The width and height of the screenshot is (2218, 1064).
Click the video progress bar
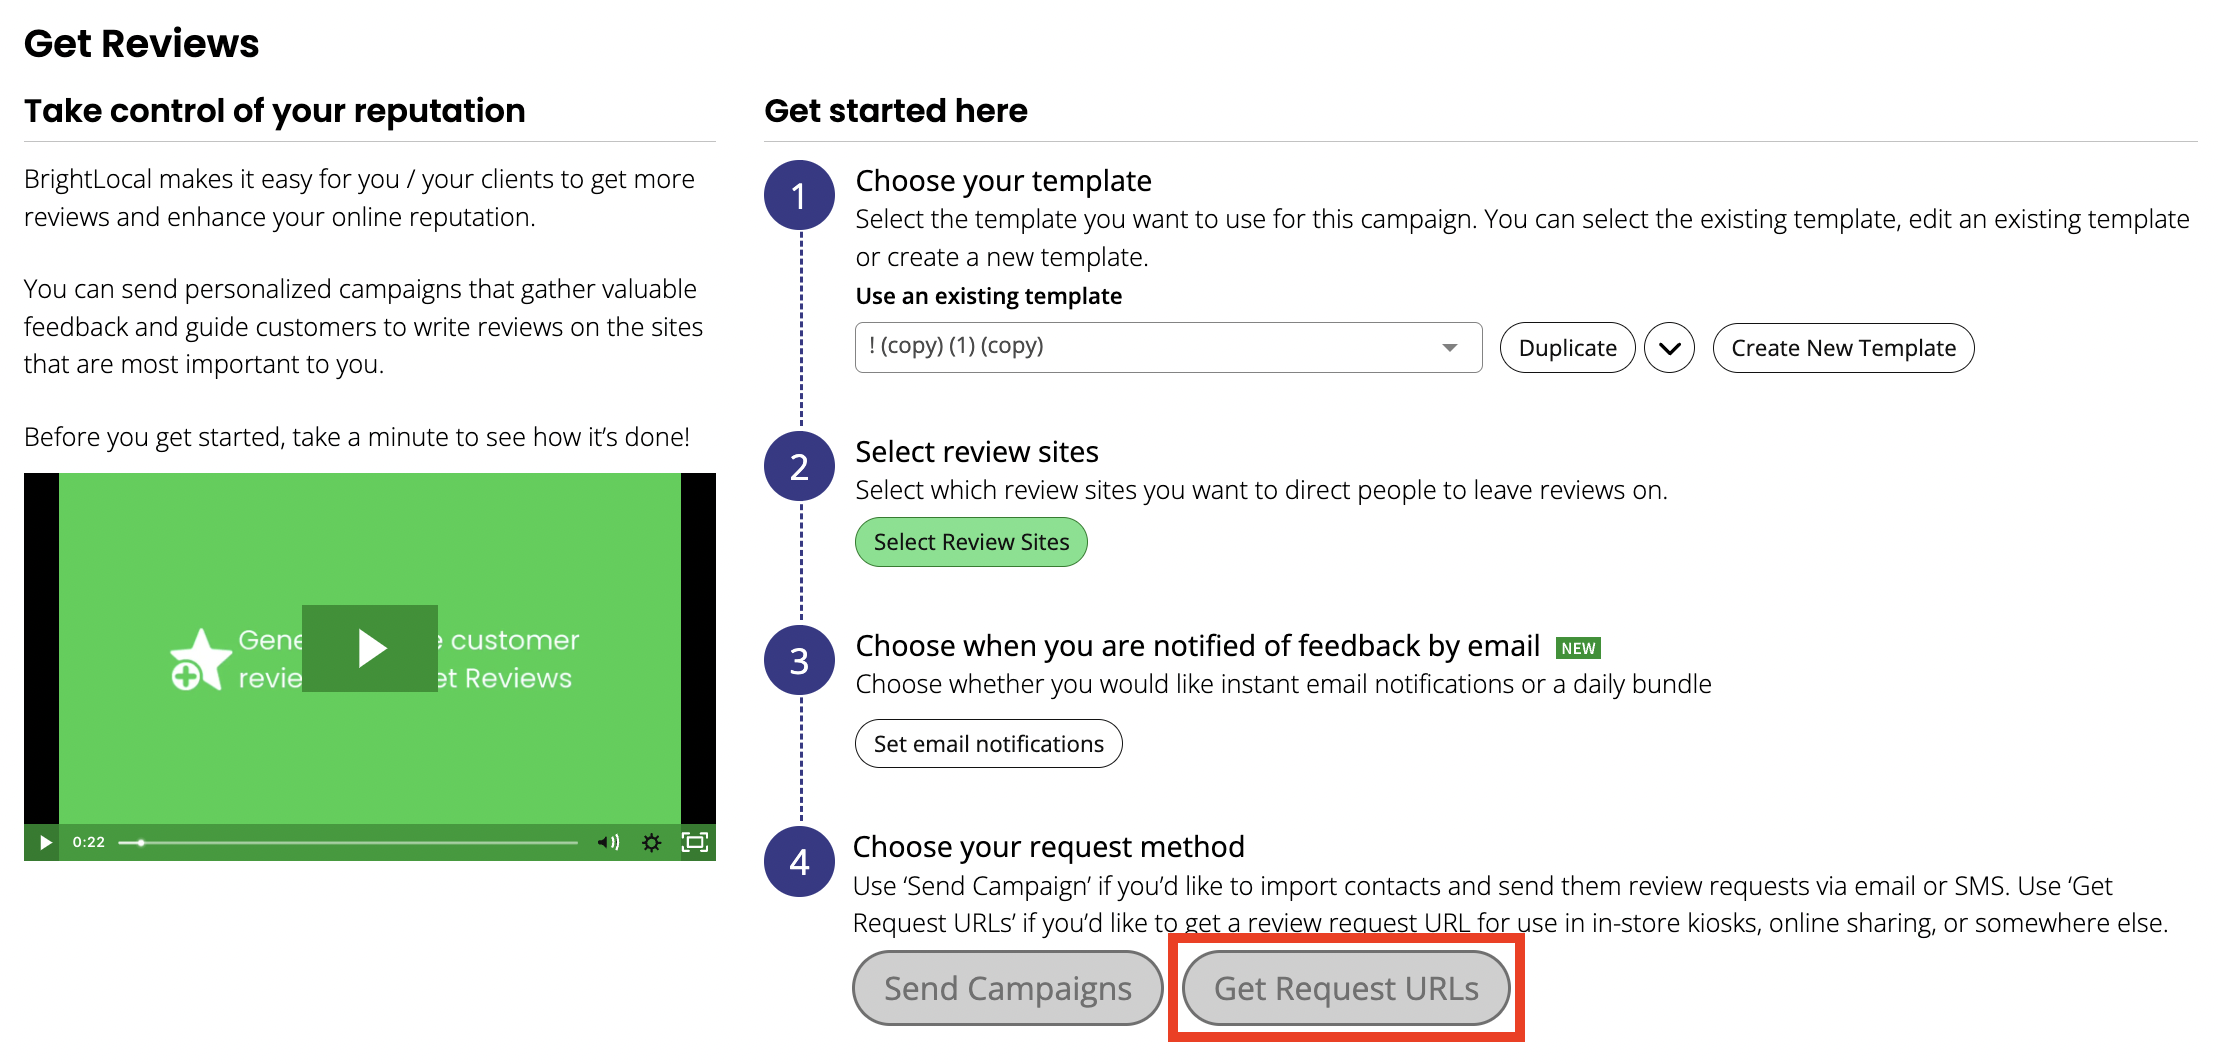coord(348,843)
